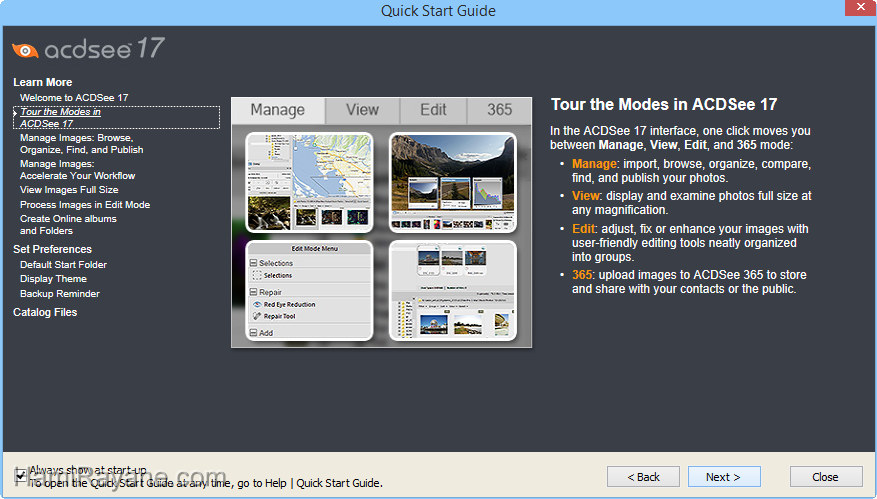Open Manage Images: Browse, Organize, Find topic

tap(82, 144)
